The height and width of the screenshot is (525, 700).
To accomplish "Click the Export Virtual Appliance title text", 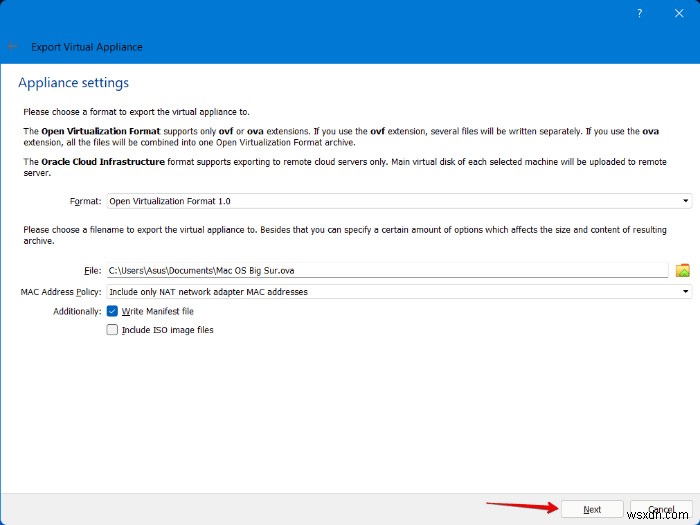I will [87, 47].
